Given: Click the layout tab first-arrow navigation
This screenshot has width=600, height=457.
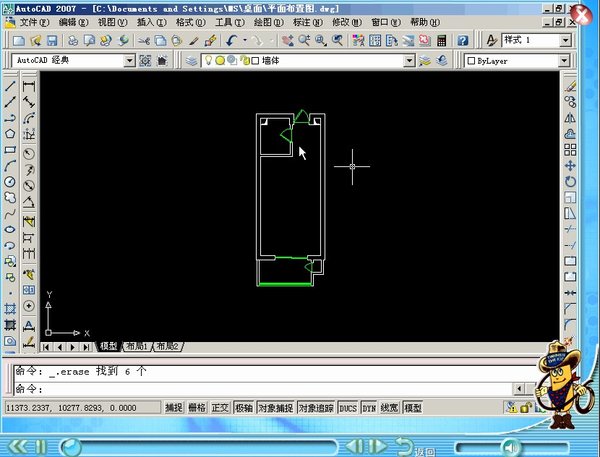Looking at the screenshot, I should 46,347.
